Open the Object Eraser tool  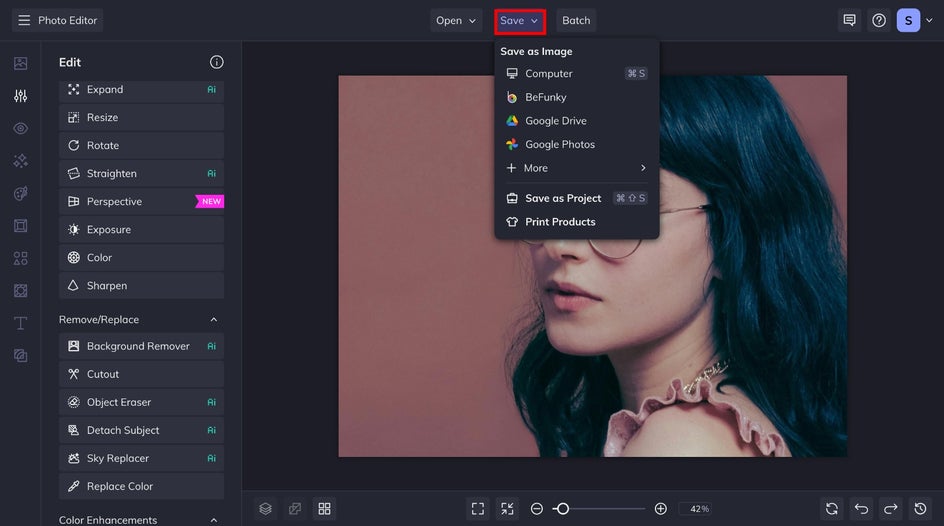coord(141,402)
